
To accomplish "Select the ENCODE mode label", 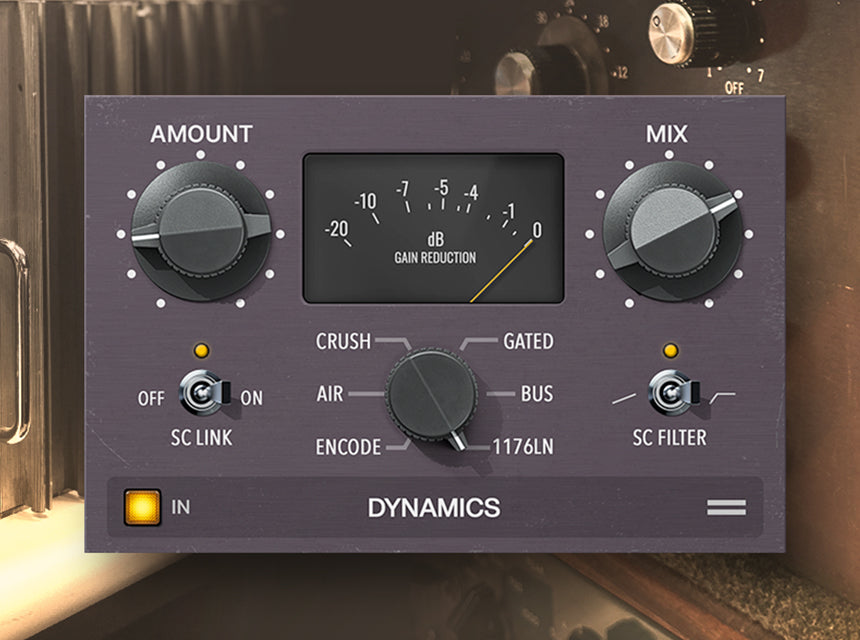I will click(348, 447).
